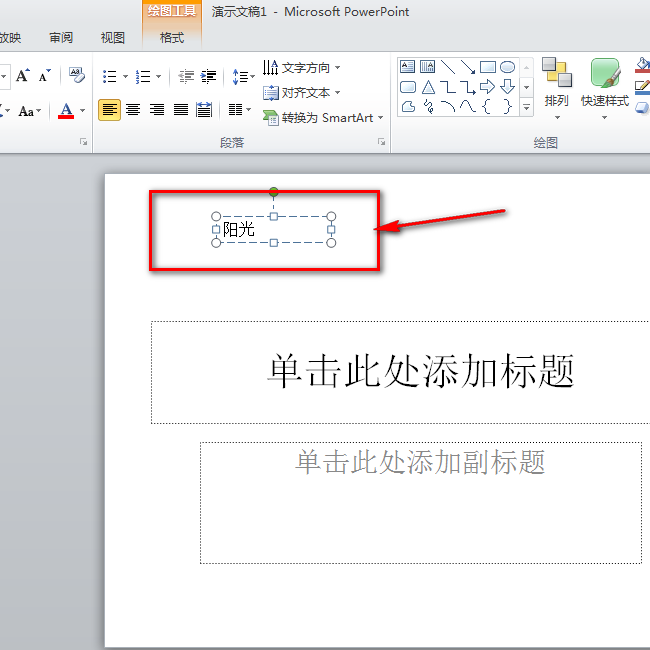Increase the list indent level
The height and width of the screenshot is (650, 650).
pos(209,77)
